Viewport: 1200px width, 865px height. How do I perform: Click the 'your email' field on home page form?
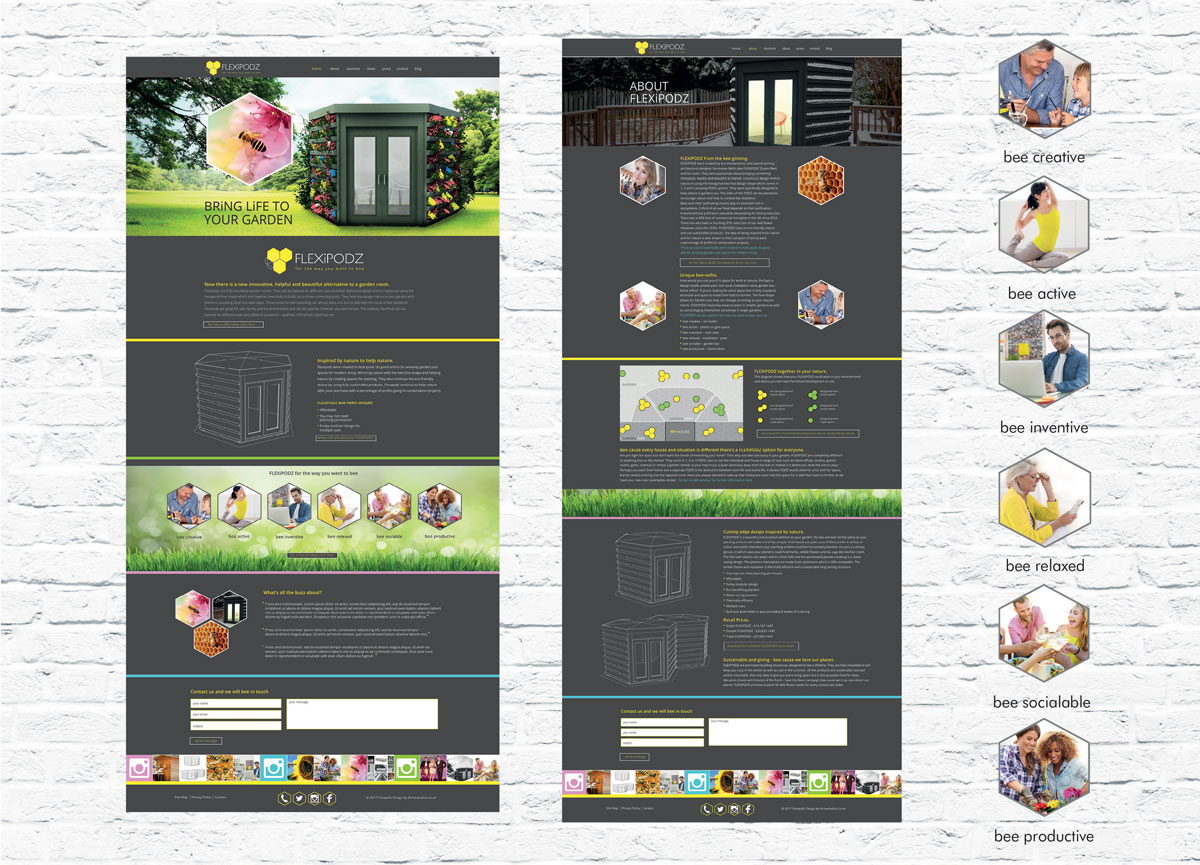coord(236,715)
